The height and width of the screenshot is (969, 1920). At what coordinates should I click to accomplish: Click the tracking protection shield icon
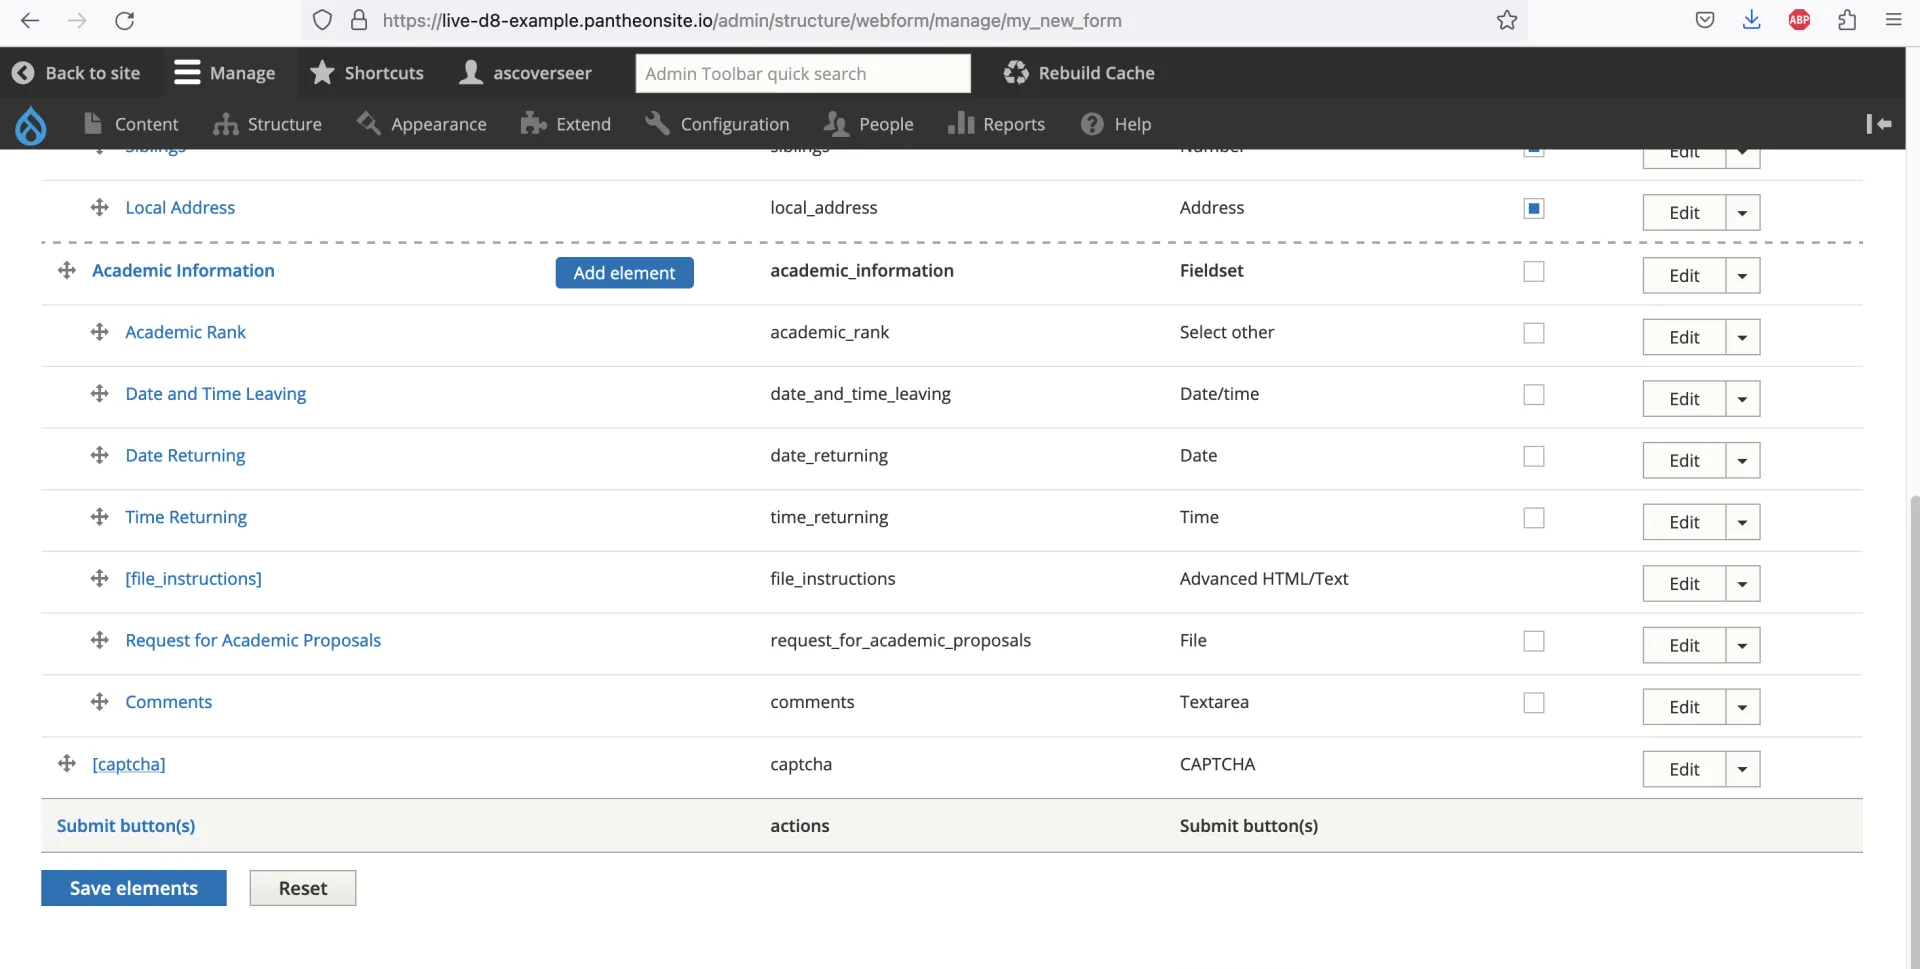point(322,20)
